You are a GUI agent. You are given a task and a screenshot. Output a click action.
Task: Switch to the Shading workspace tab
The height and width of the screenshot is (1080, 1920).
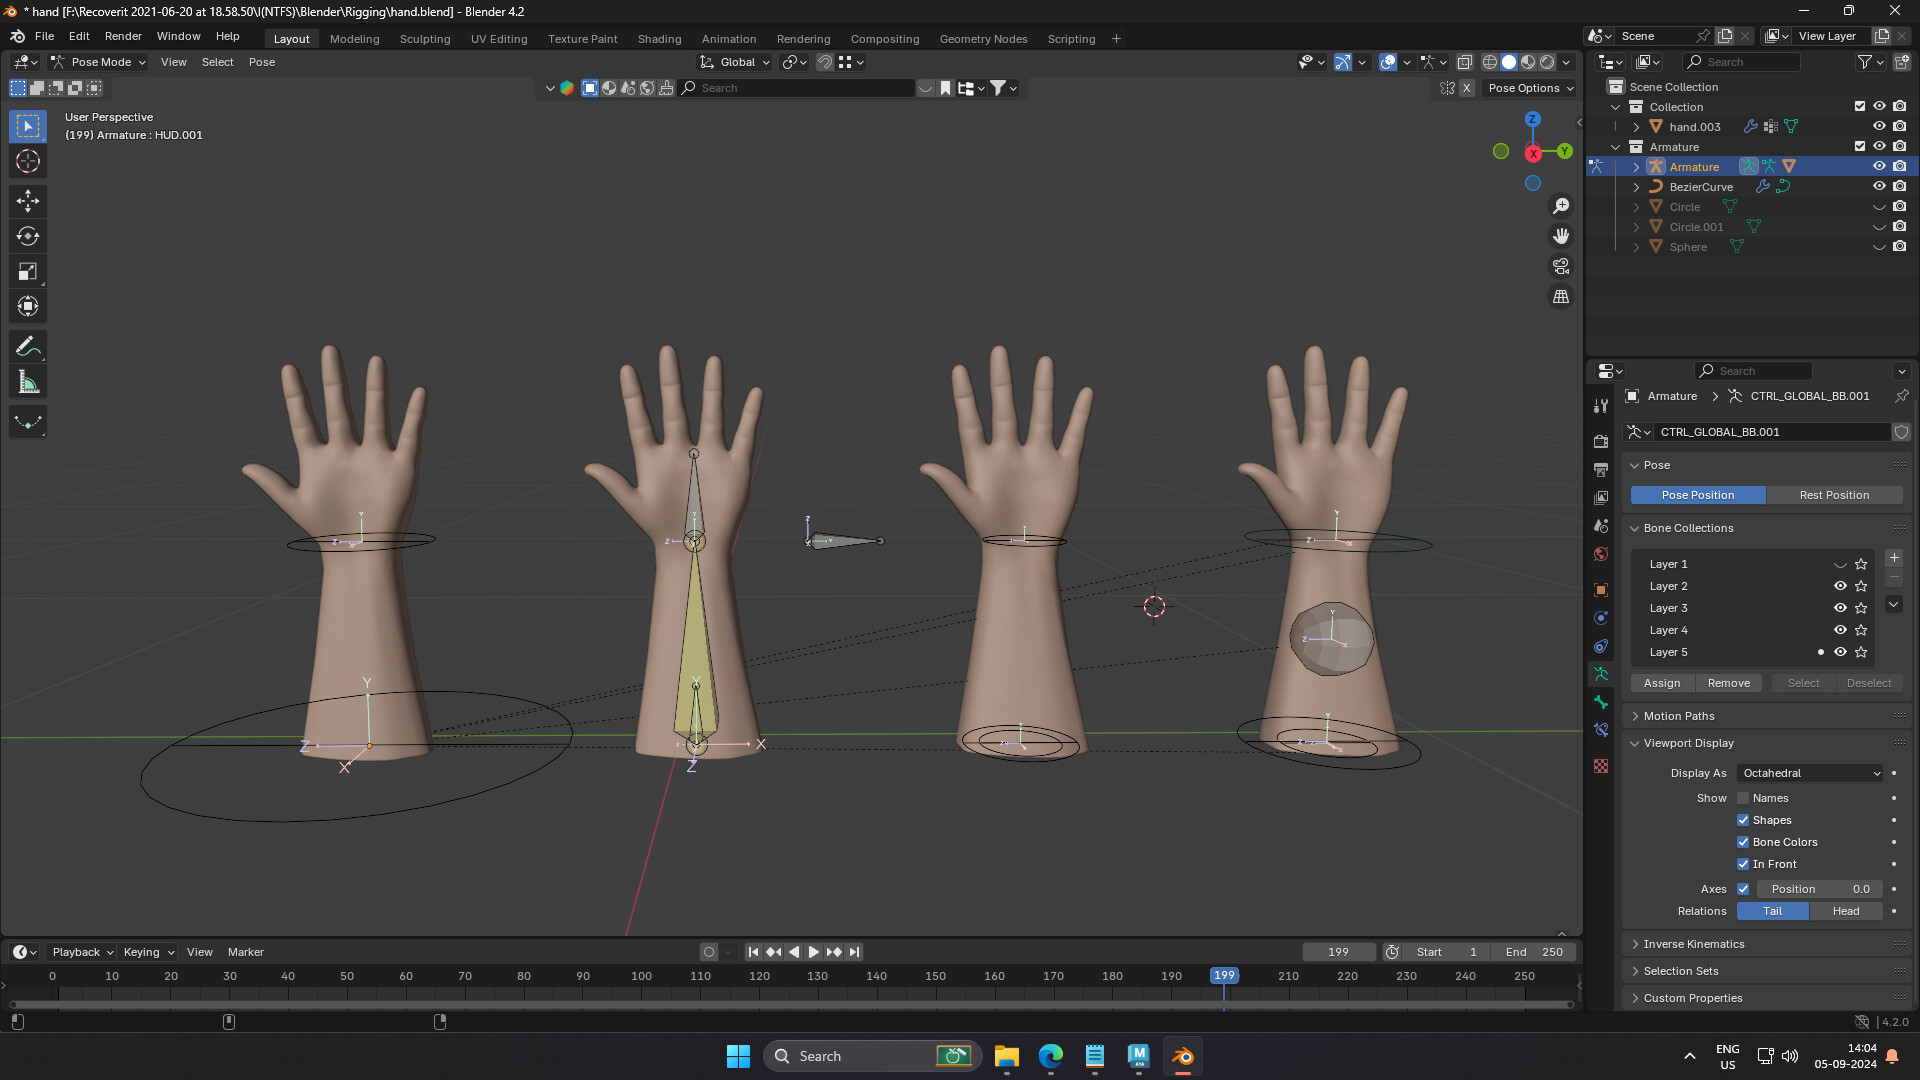659,38
